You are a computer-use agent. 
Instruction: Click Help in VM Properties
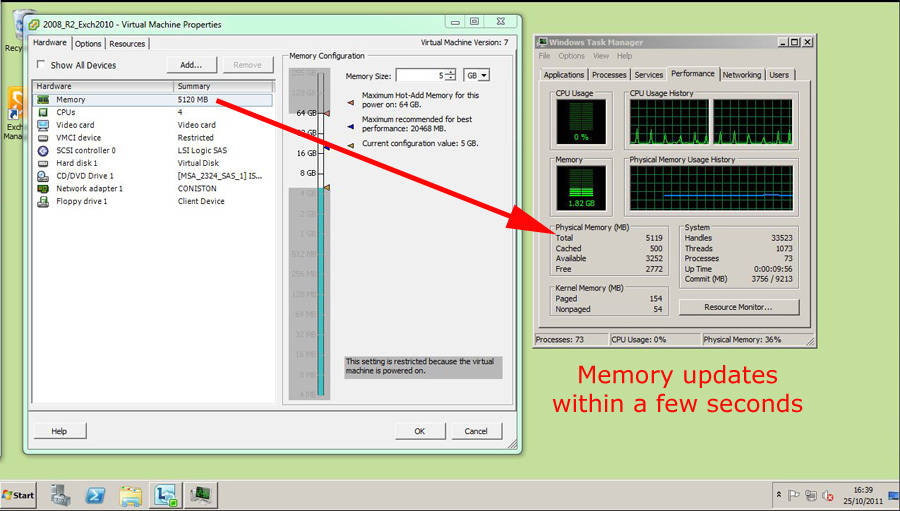tap(59, 431)
